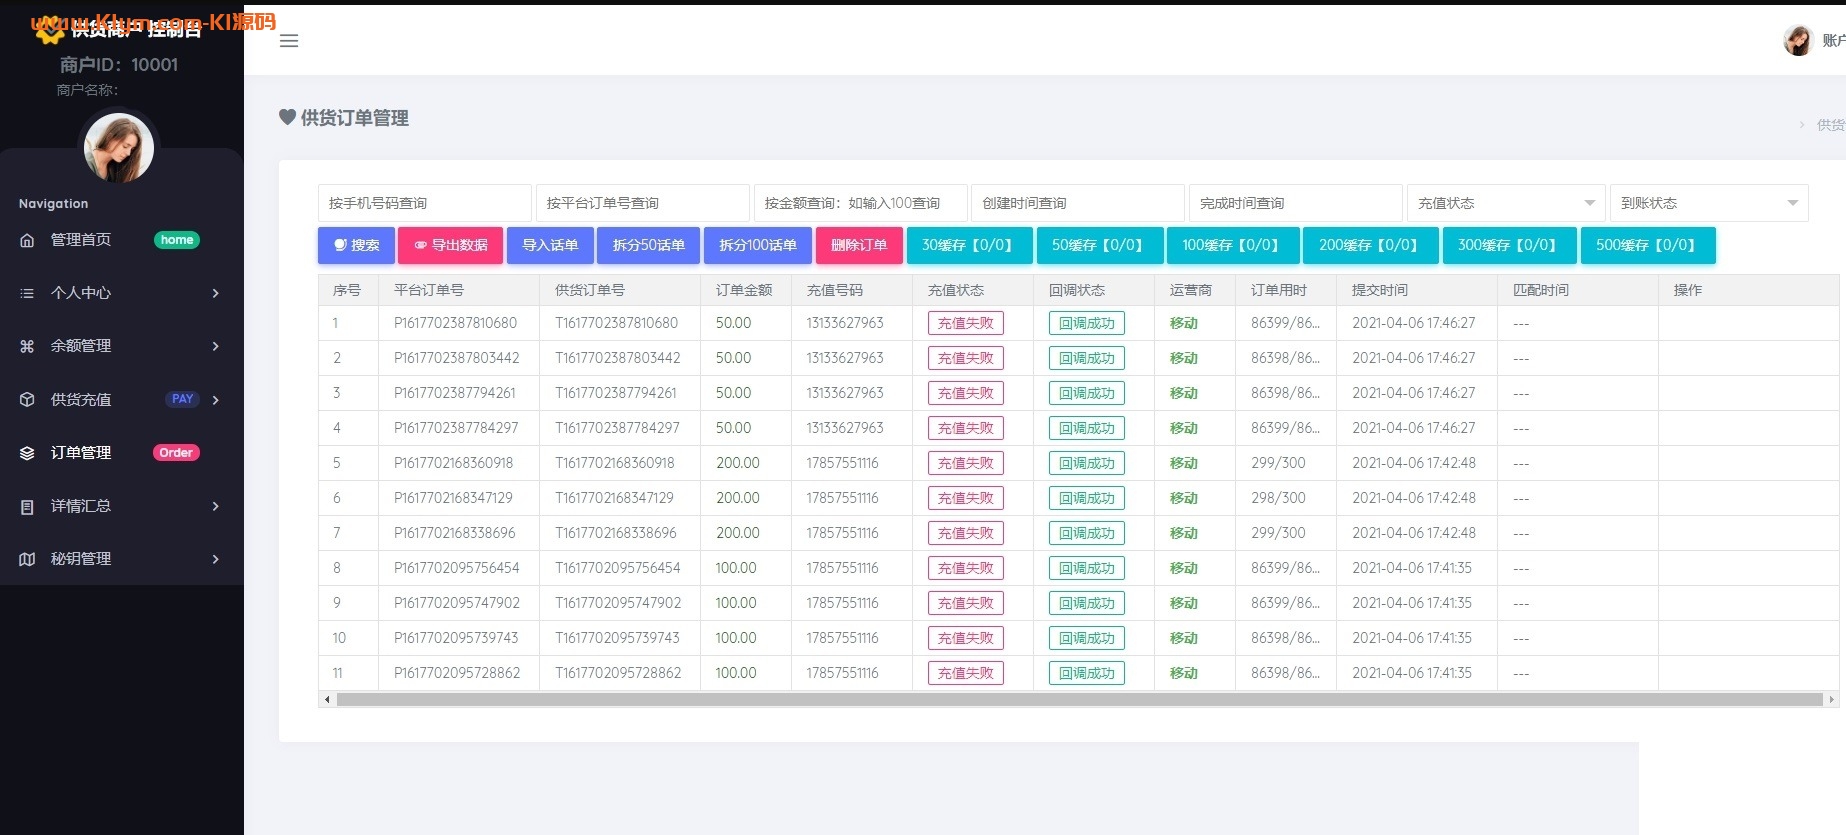Click the document icon beside 详情汇总
This screenshot has width=1846, height=835.
pyautogui.click(x=27, y=507)
